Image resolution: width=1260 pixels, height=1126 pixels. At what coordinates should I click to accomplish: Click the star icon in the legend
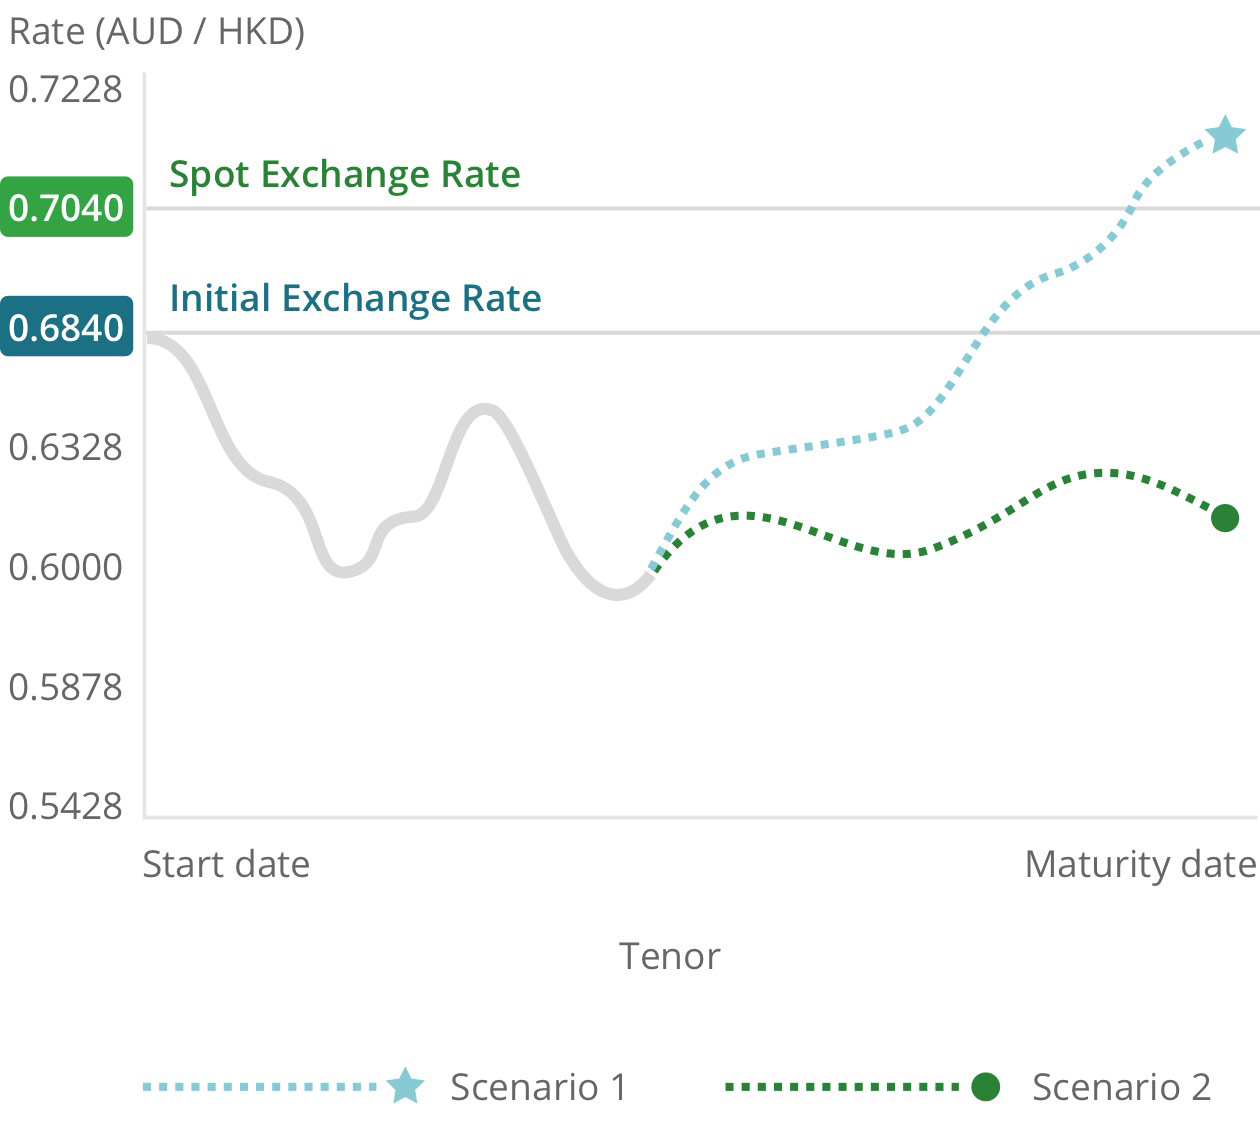pyautogui.click(x=405, y=1086)
